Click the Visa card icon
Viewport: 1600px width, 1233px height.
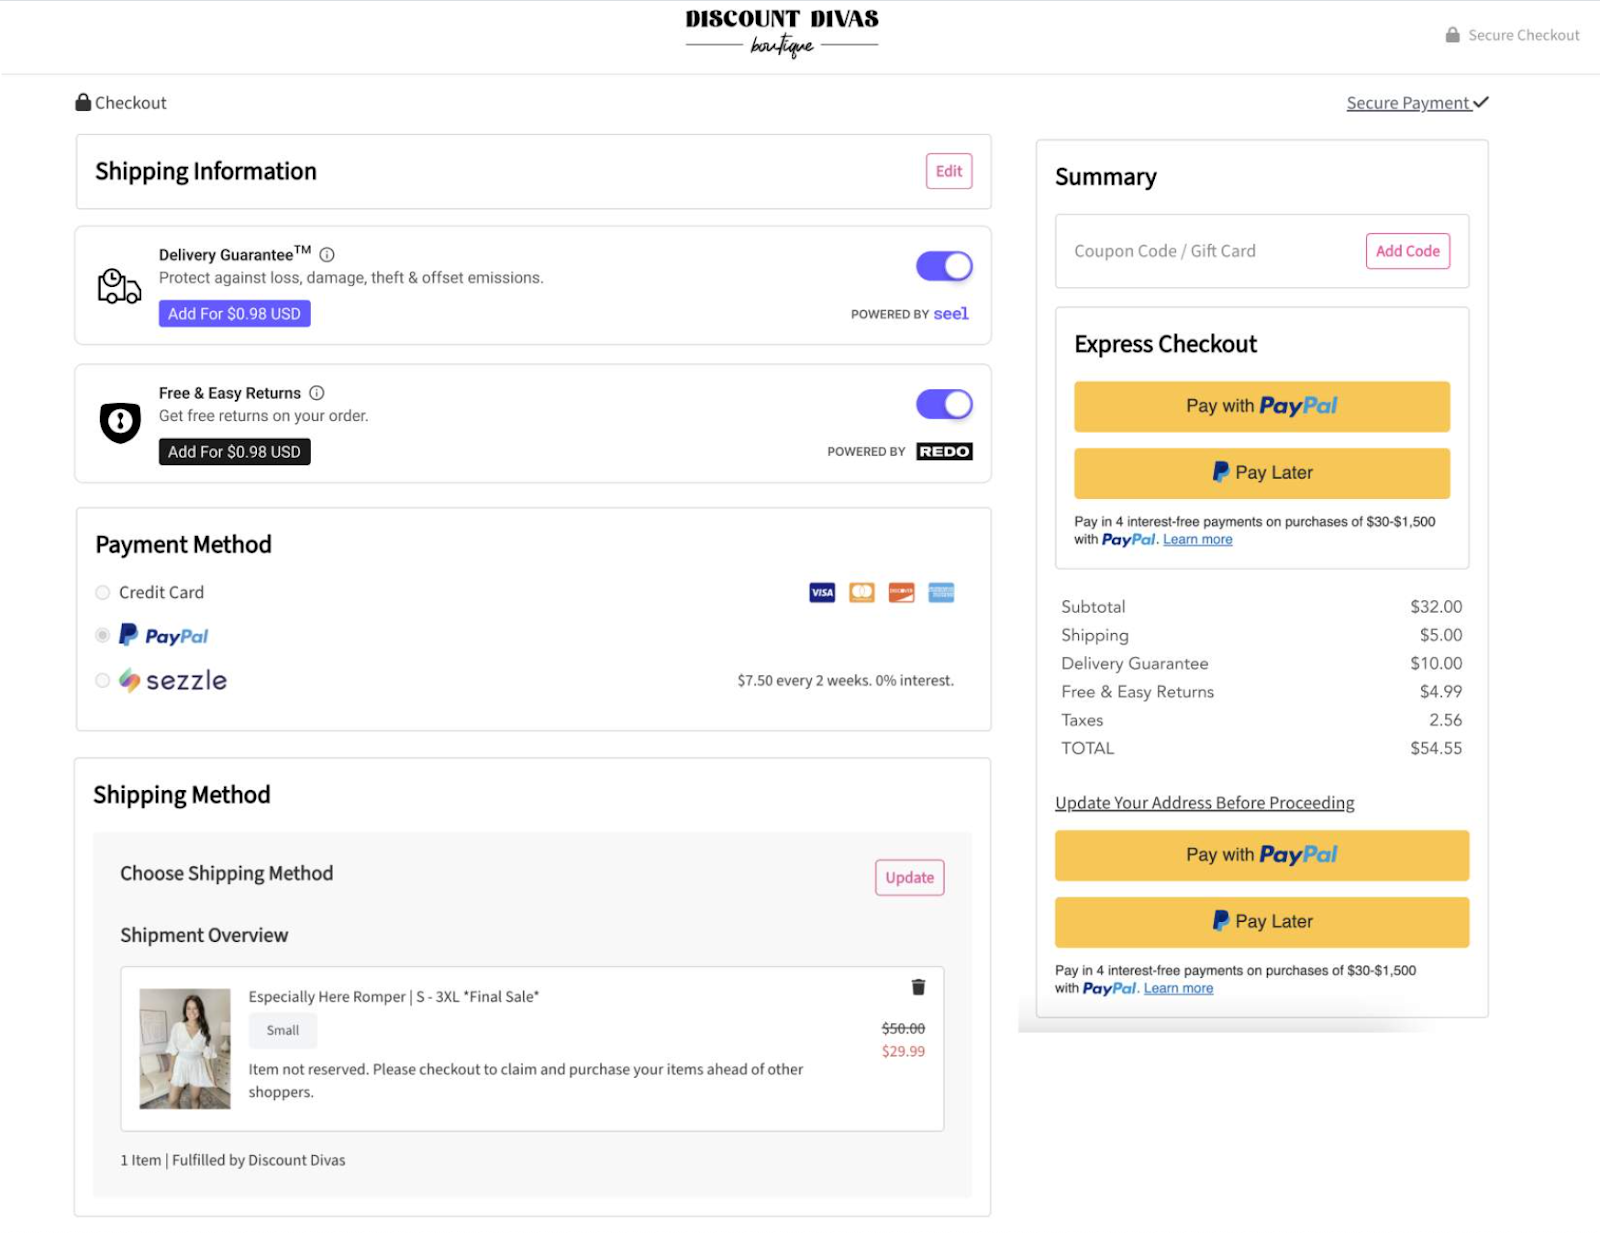pyautogui.click(x=822, y=593)
